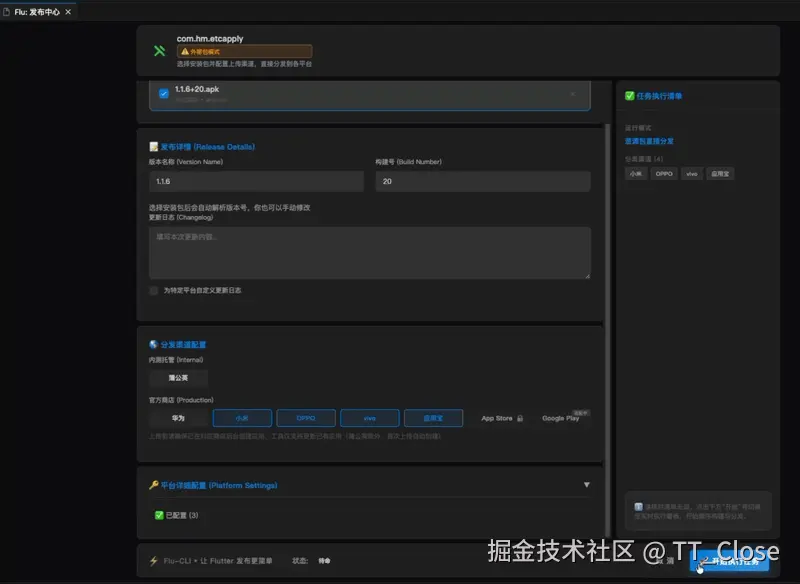This screenshot has width=800, height=584.
Task: Click the App Store channel button
Action: (x=497, y=418)
